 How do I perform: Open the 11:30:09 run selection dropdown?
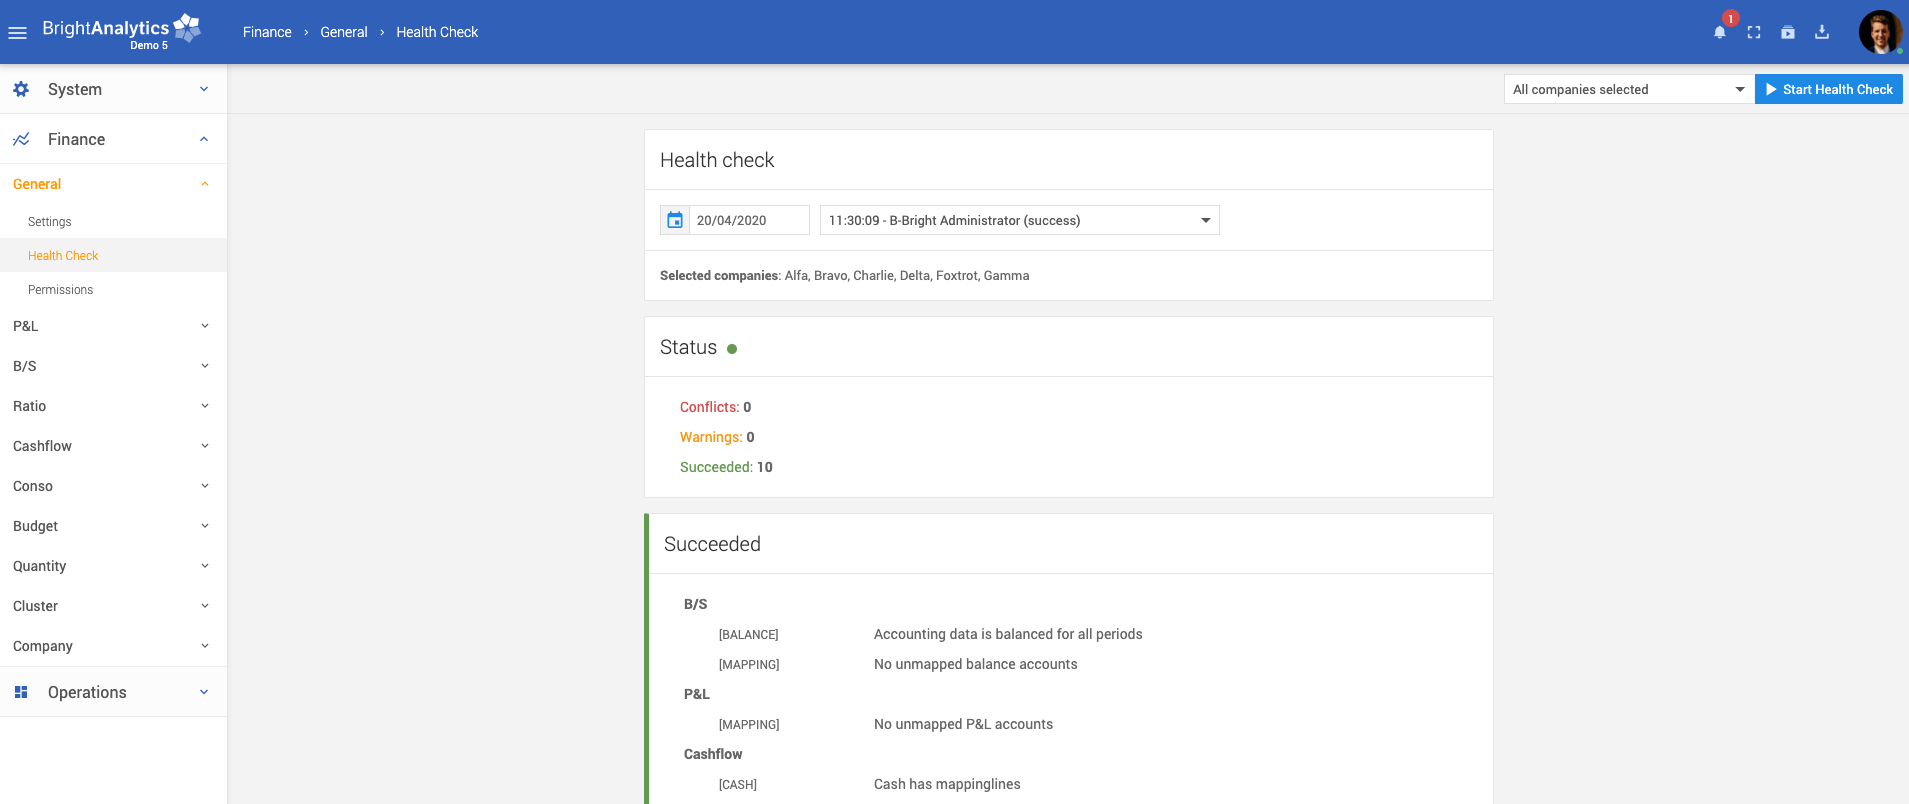pyautogui.click(x=1019, y=220)
